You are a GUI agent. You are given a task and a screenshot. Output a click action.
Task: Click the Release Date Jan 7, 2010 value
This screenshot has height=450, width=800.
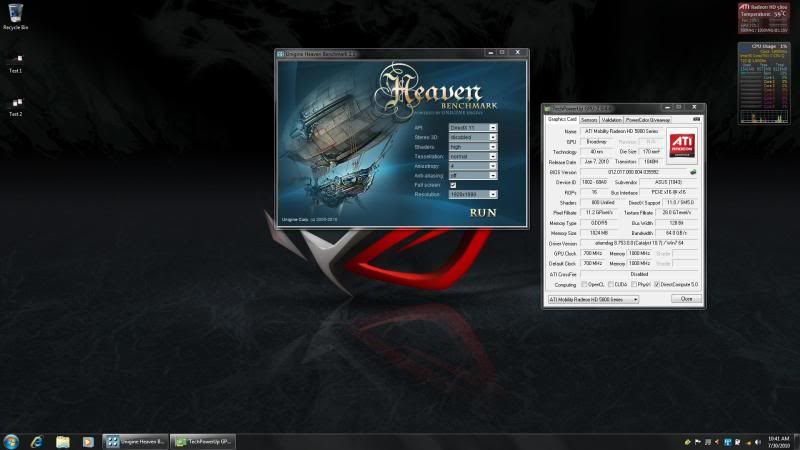(x=595, y=162)
